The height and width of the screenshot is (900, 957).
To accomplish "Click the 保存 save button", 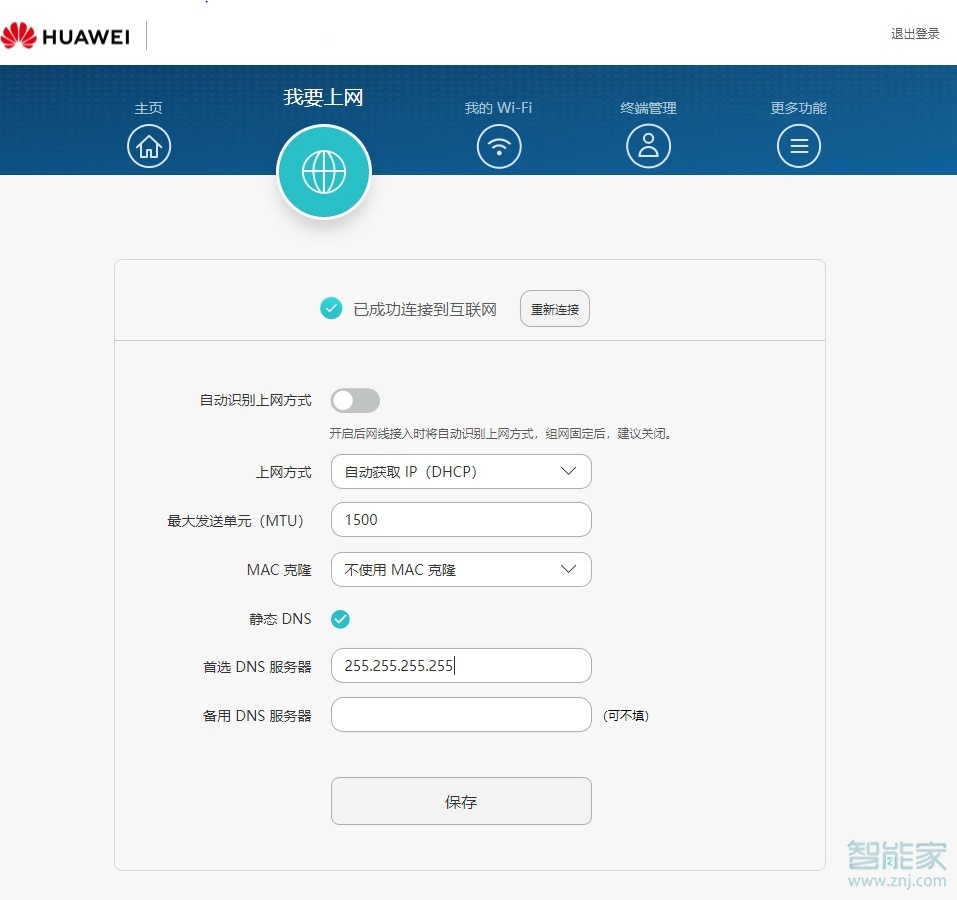I will pos(460,800).
